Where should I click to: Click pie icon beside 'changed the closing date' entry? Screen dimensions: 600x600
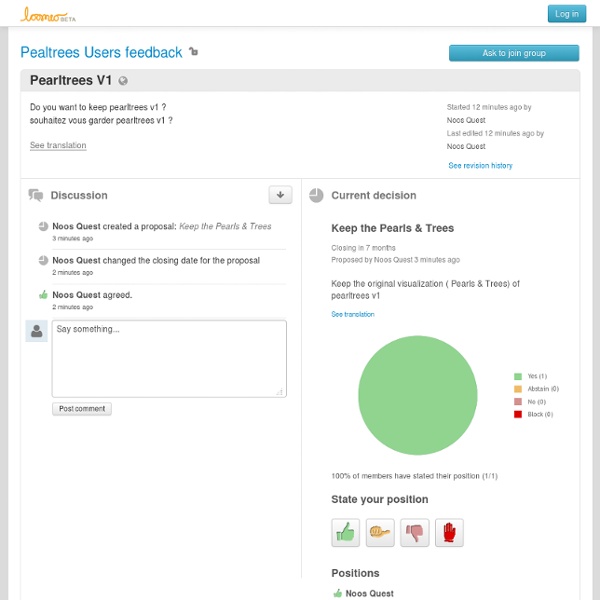[43, 260]
